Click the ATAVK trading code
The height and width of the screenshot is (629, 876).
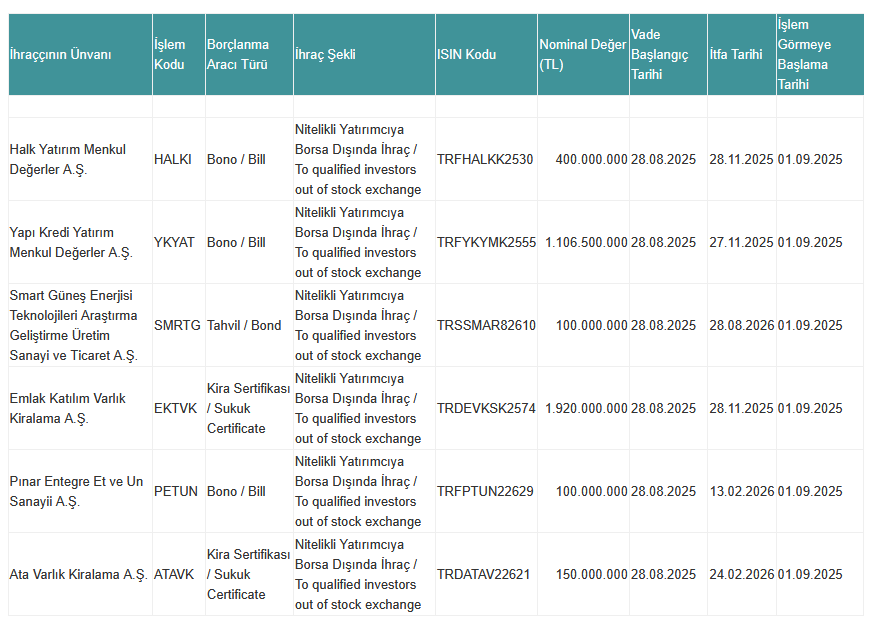tap(174, 574)
